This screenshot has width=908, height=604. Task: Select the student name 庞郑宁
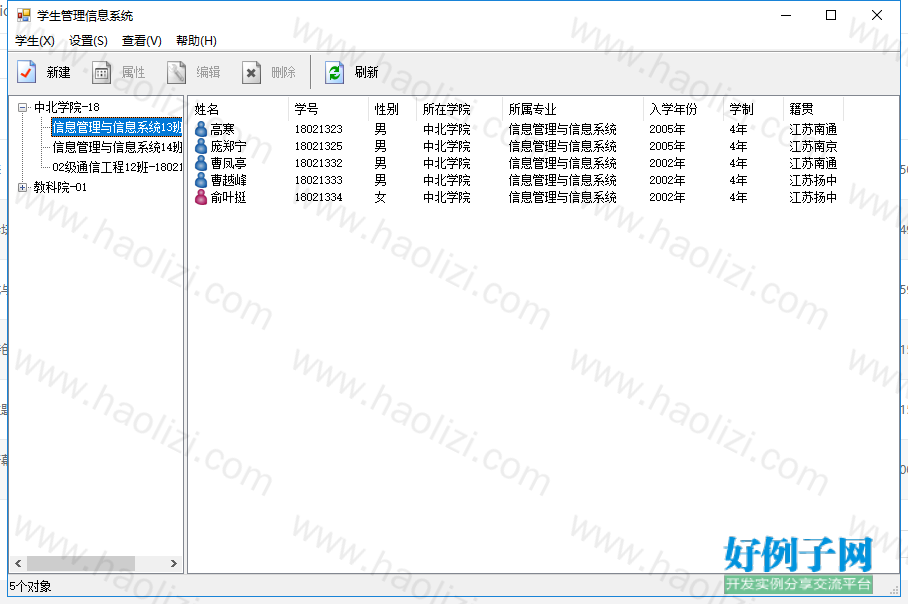tap(228, 146)
